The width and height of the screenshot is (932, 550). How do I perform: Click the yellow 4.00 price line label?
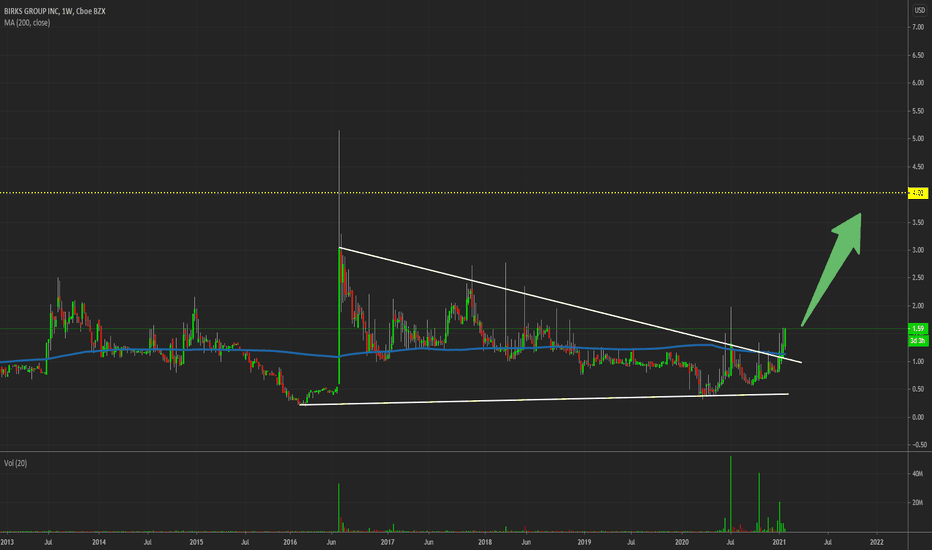918,193
